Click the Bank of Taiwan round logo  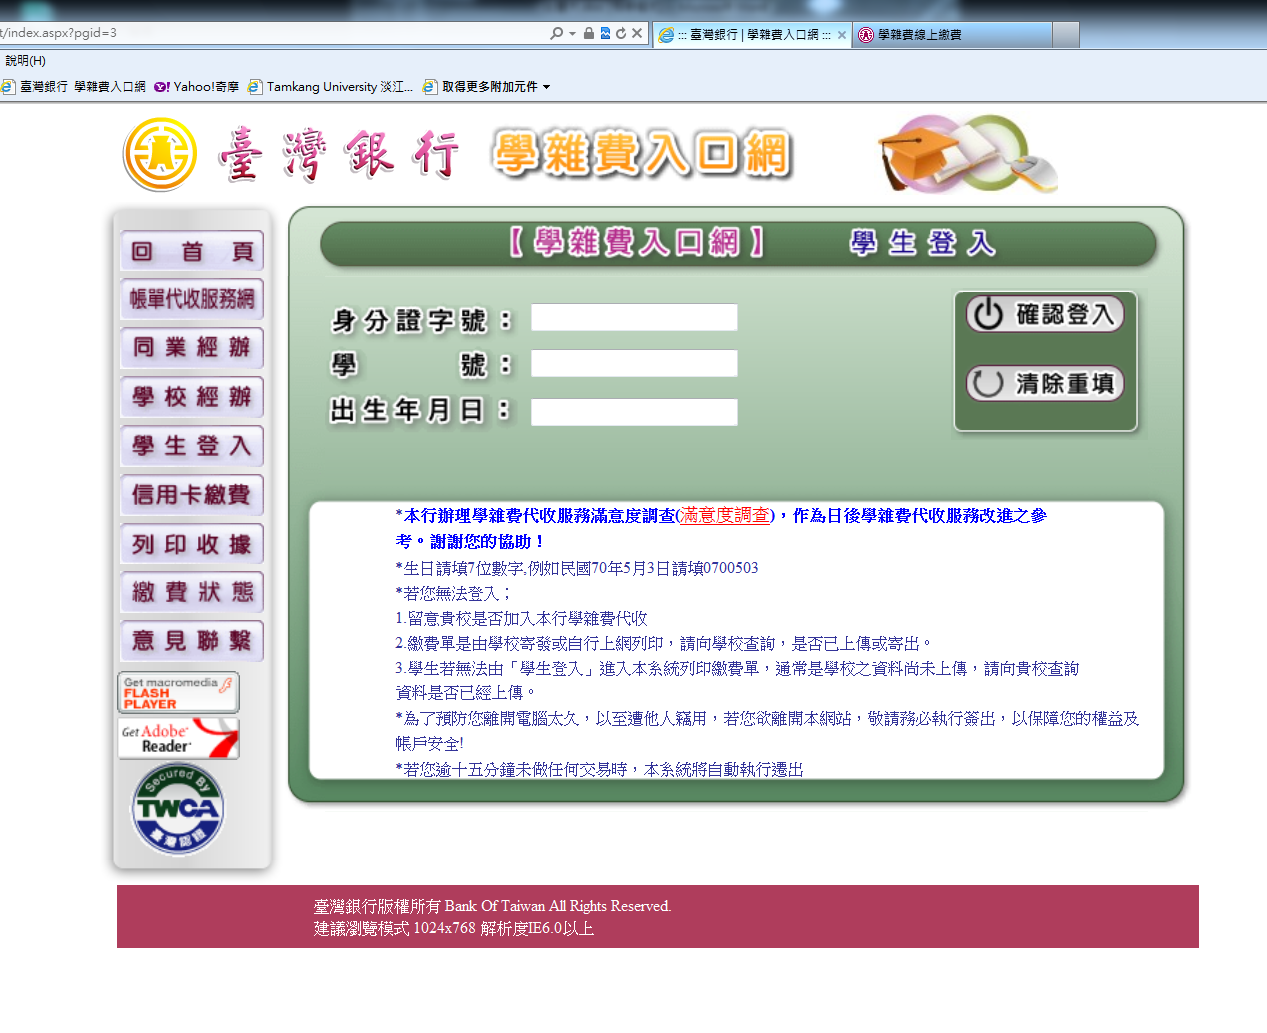tap(160, 155)
